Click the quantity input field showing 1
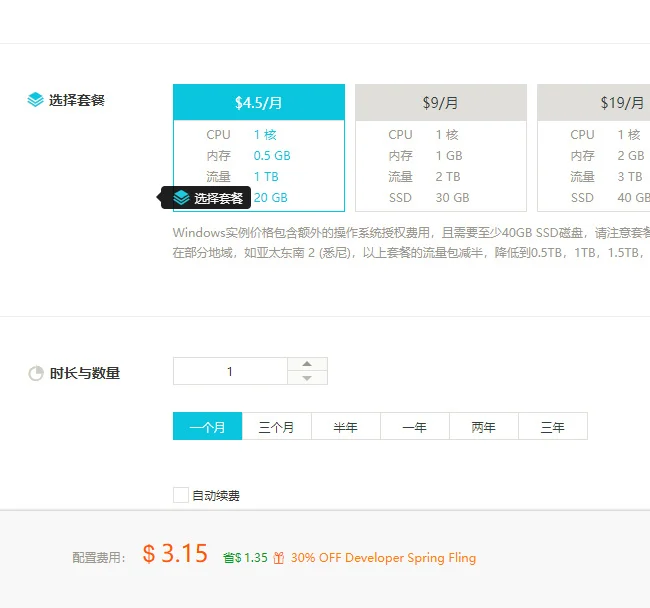 (x=230, y=371)
